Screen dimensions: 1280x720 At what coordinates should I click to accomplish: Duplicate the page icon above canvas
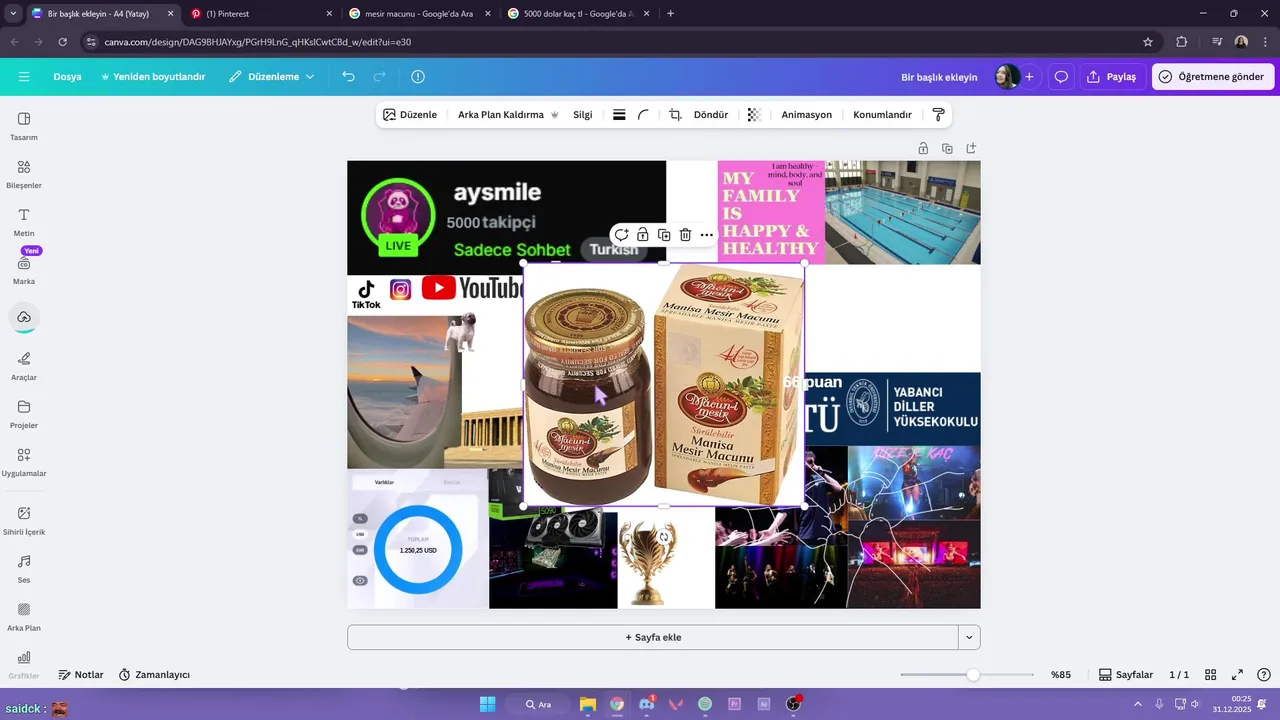tap(947, 148)
